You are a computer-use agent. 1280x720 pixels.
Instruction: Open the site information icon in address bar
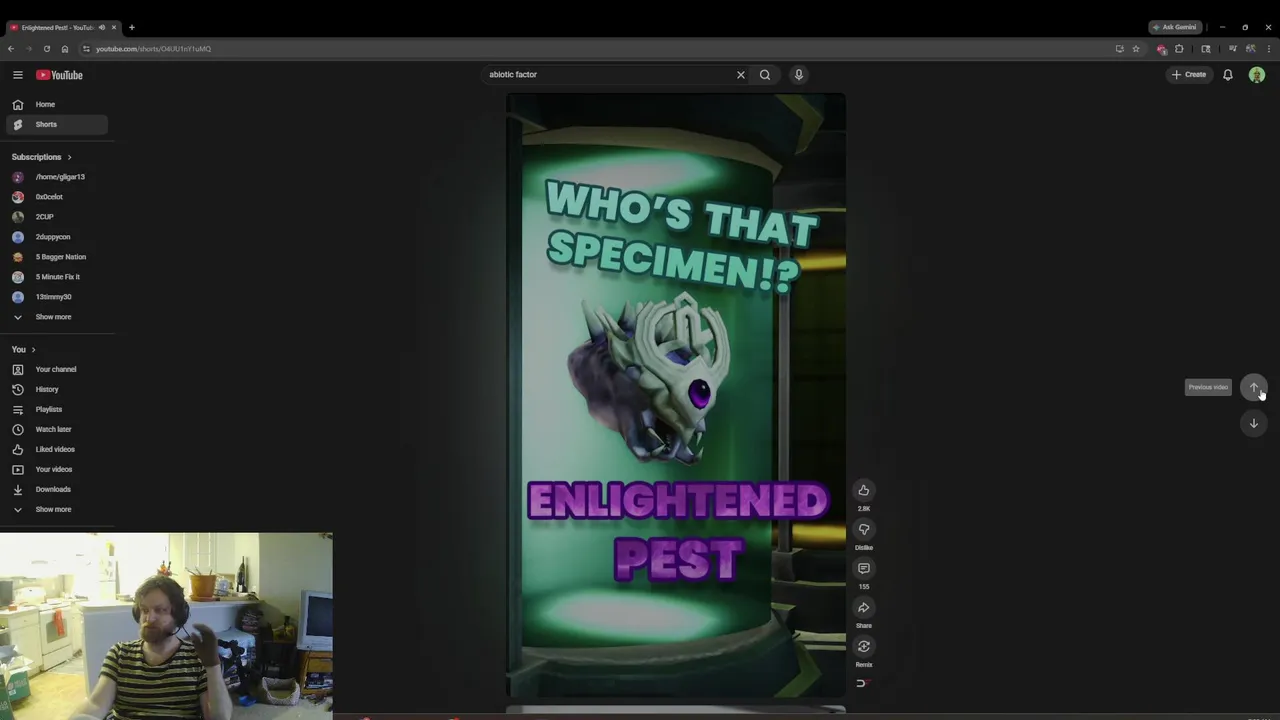click(x=86, y=49)
